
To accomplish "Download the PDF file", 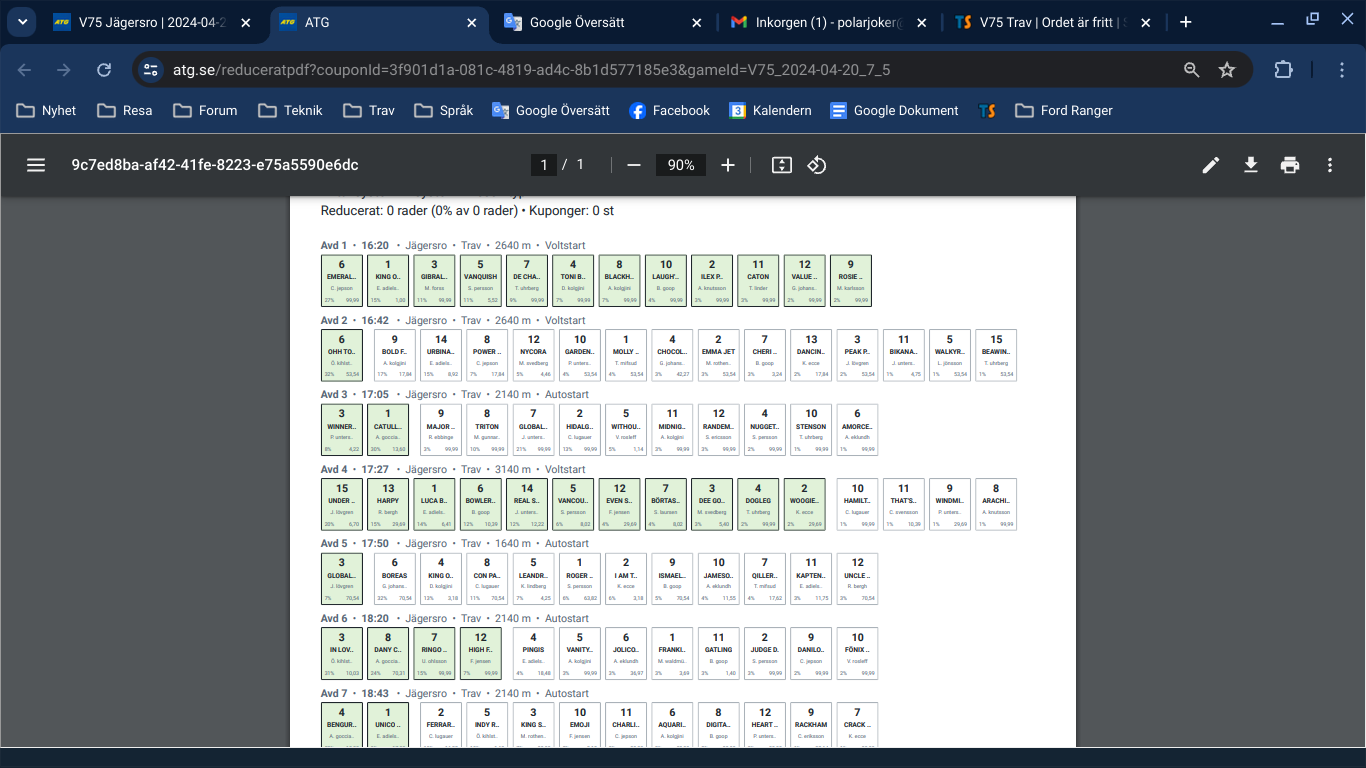I will (1250, 165).
